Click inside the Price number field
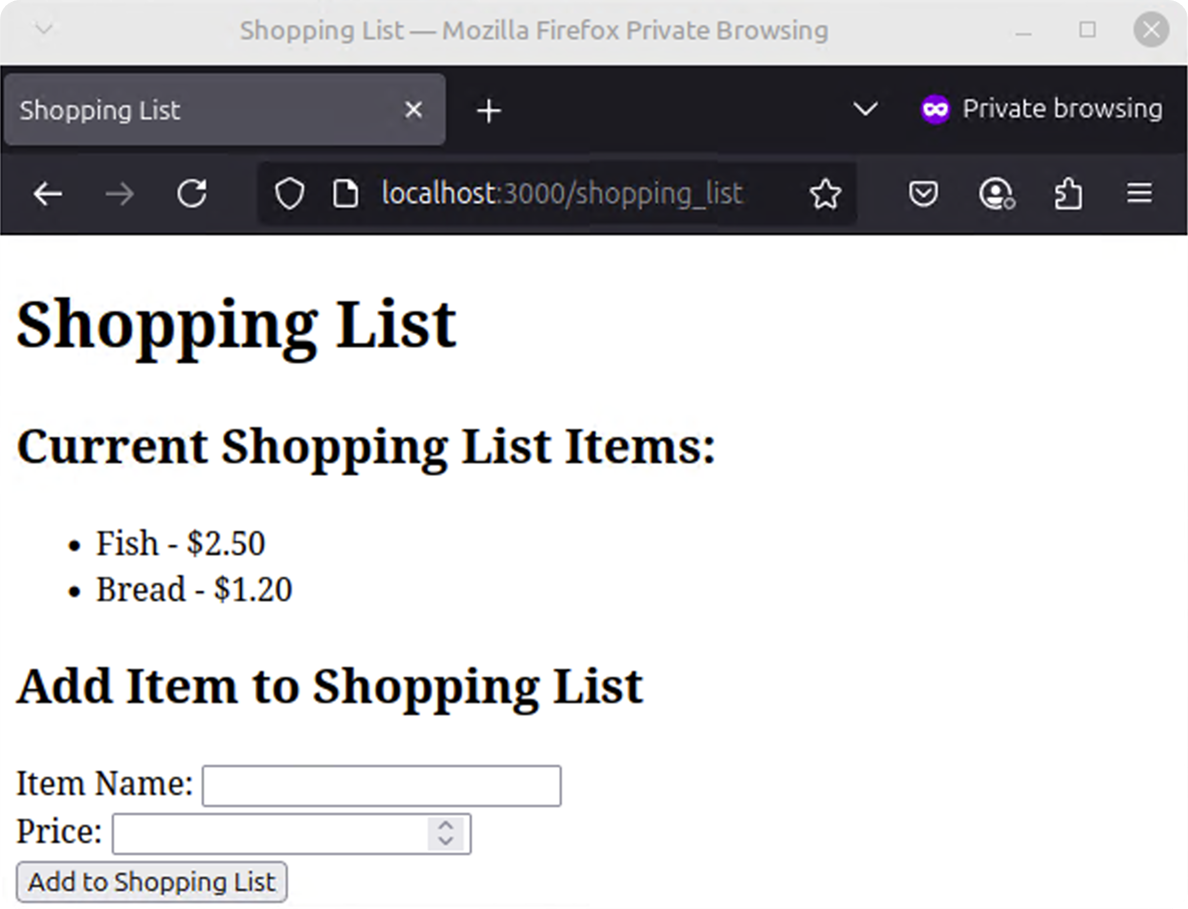The width and height of the screenshot is (1188, 909). pyautogui.click(x=270, y=834)
